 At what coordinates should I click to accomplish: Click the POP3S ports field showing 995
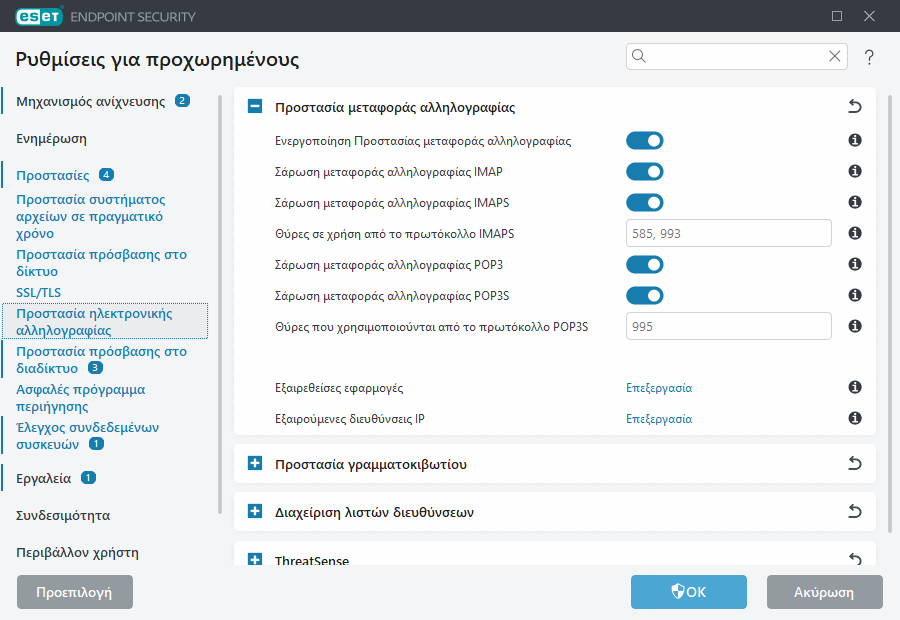point(728,326)
